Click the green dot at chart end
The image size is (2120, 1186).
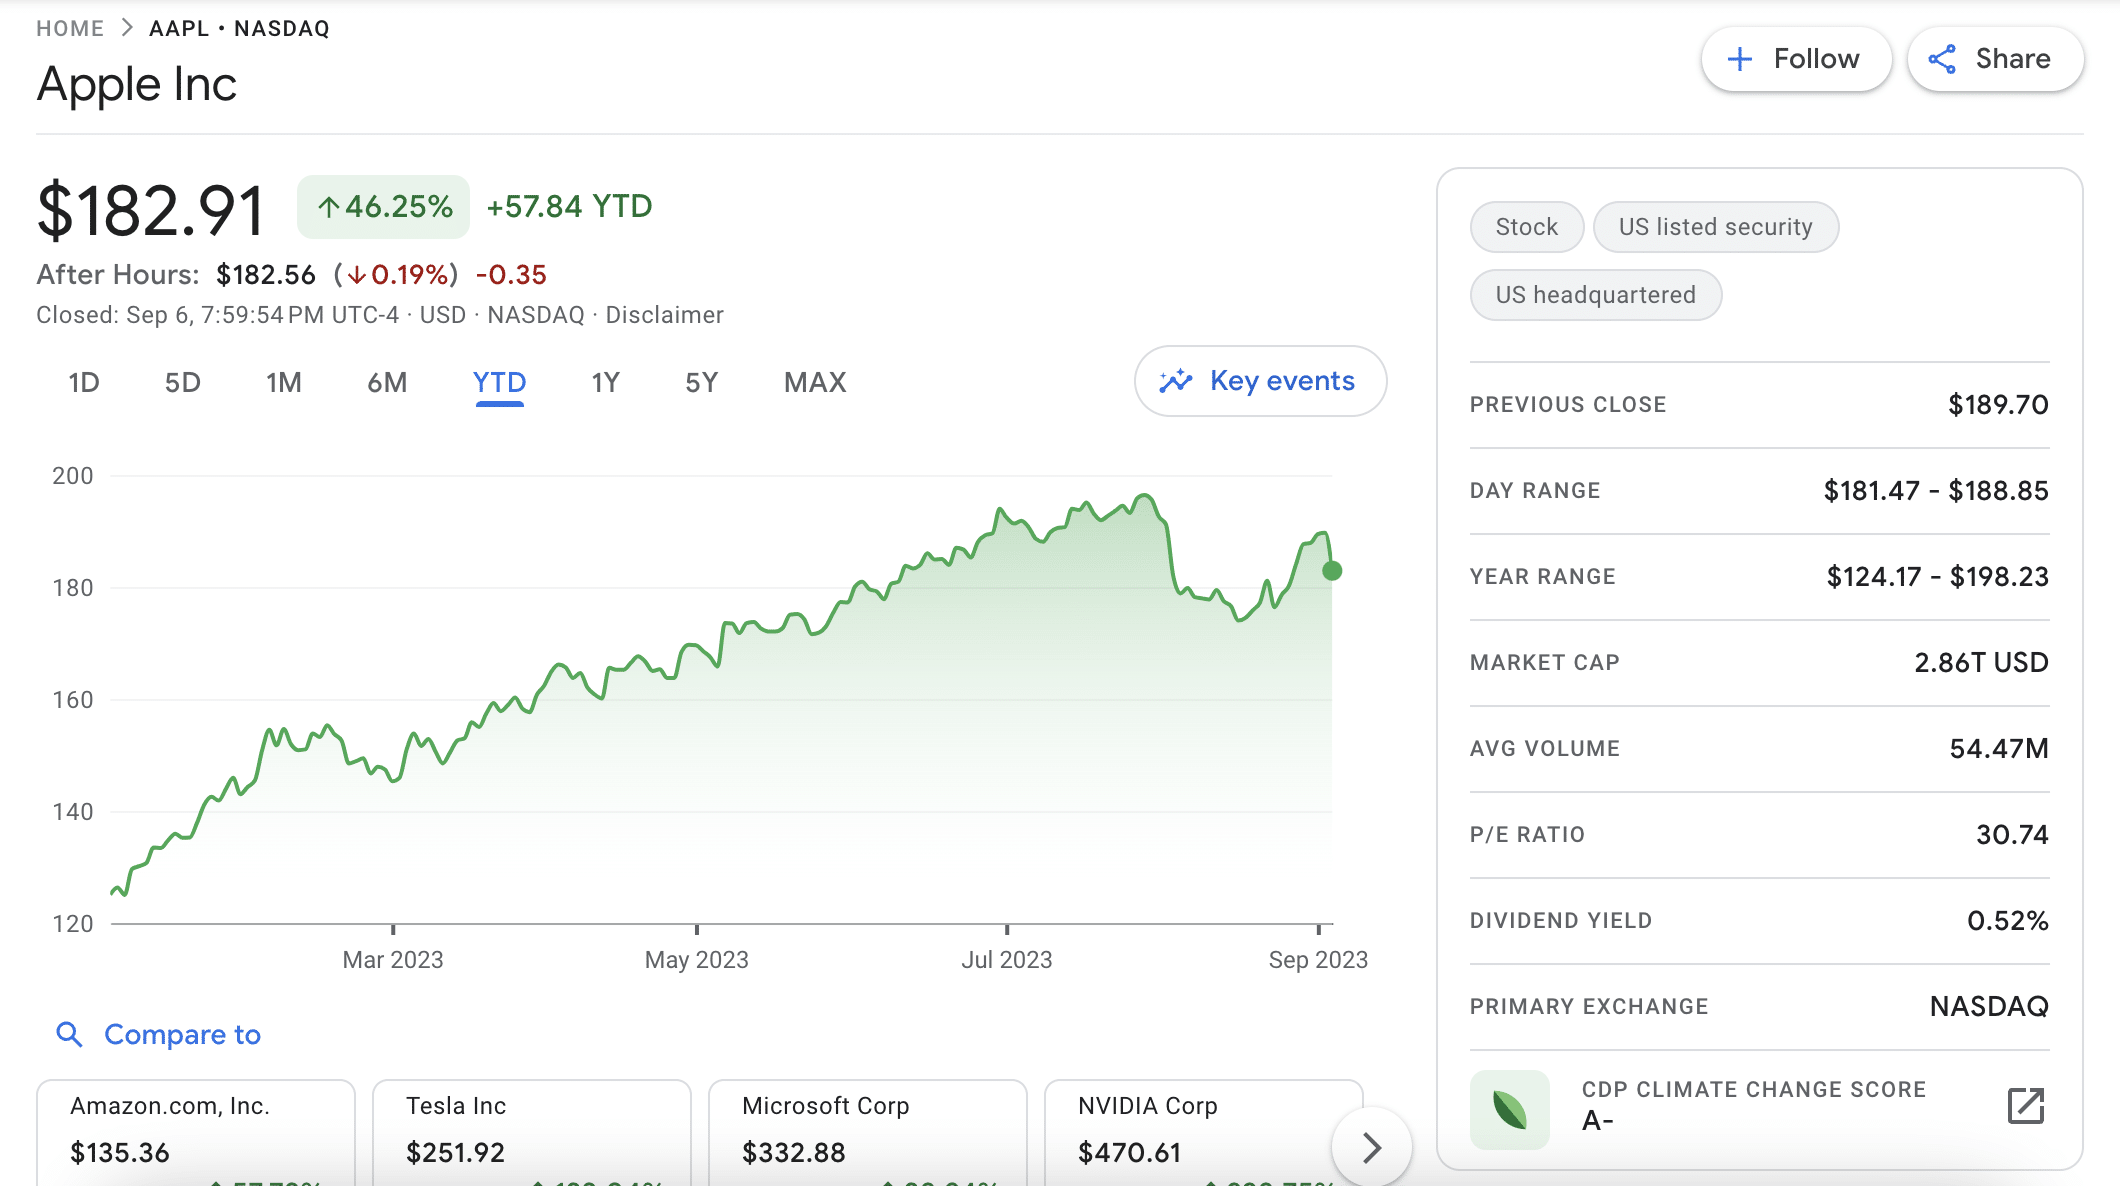tap(1332, 571)
